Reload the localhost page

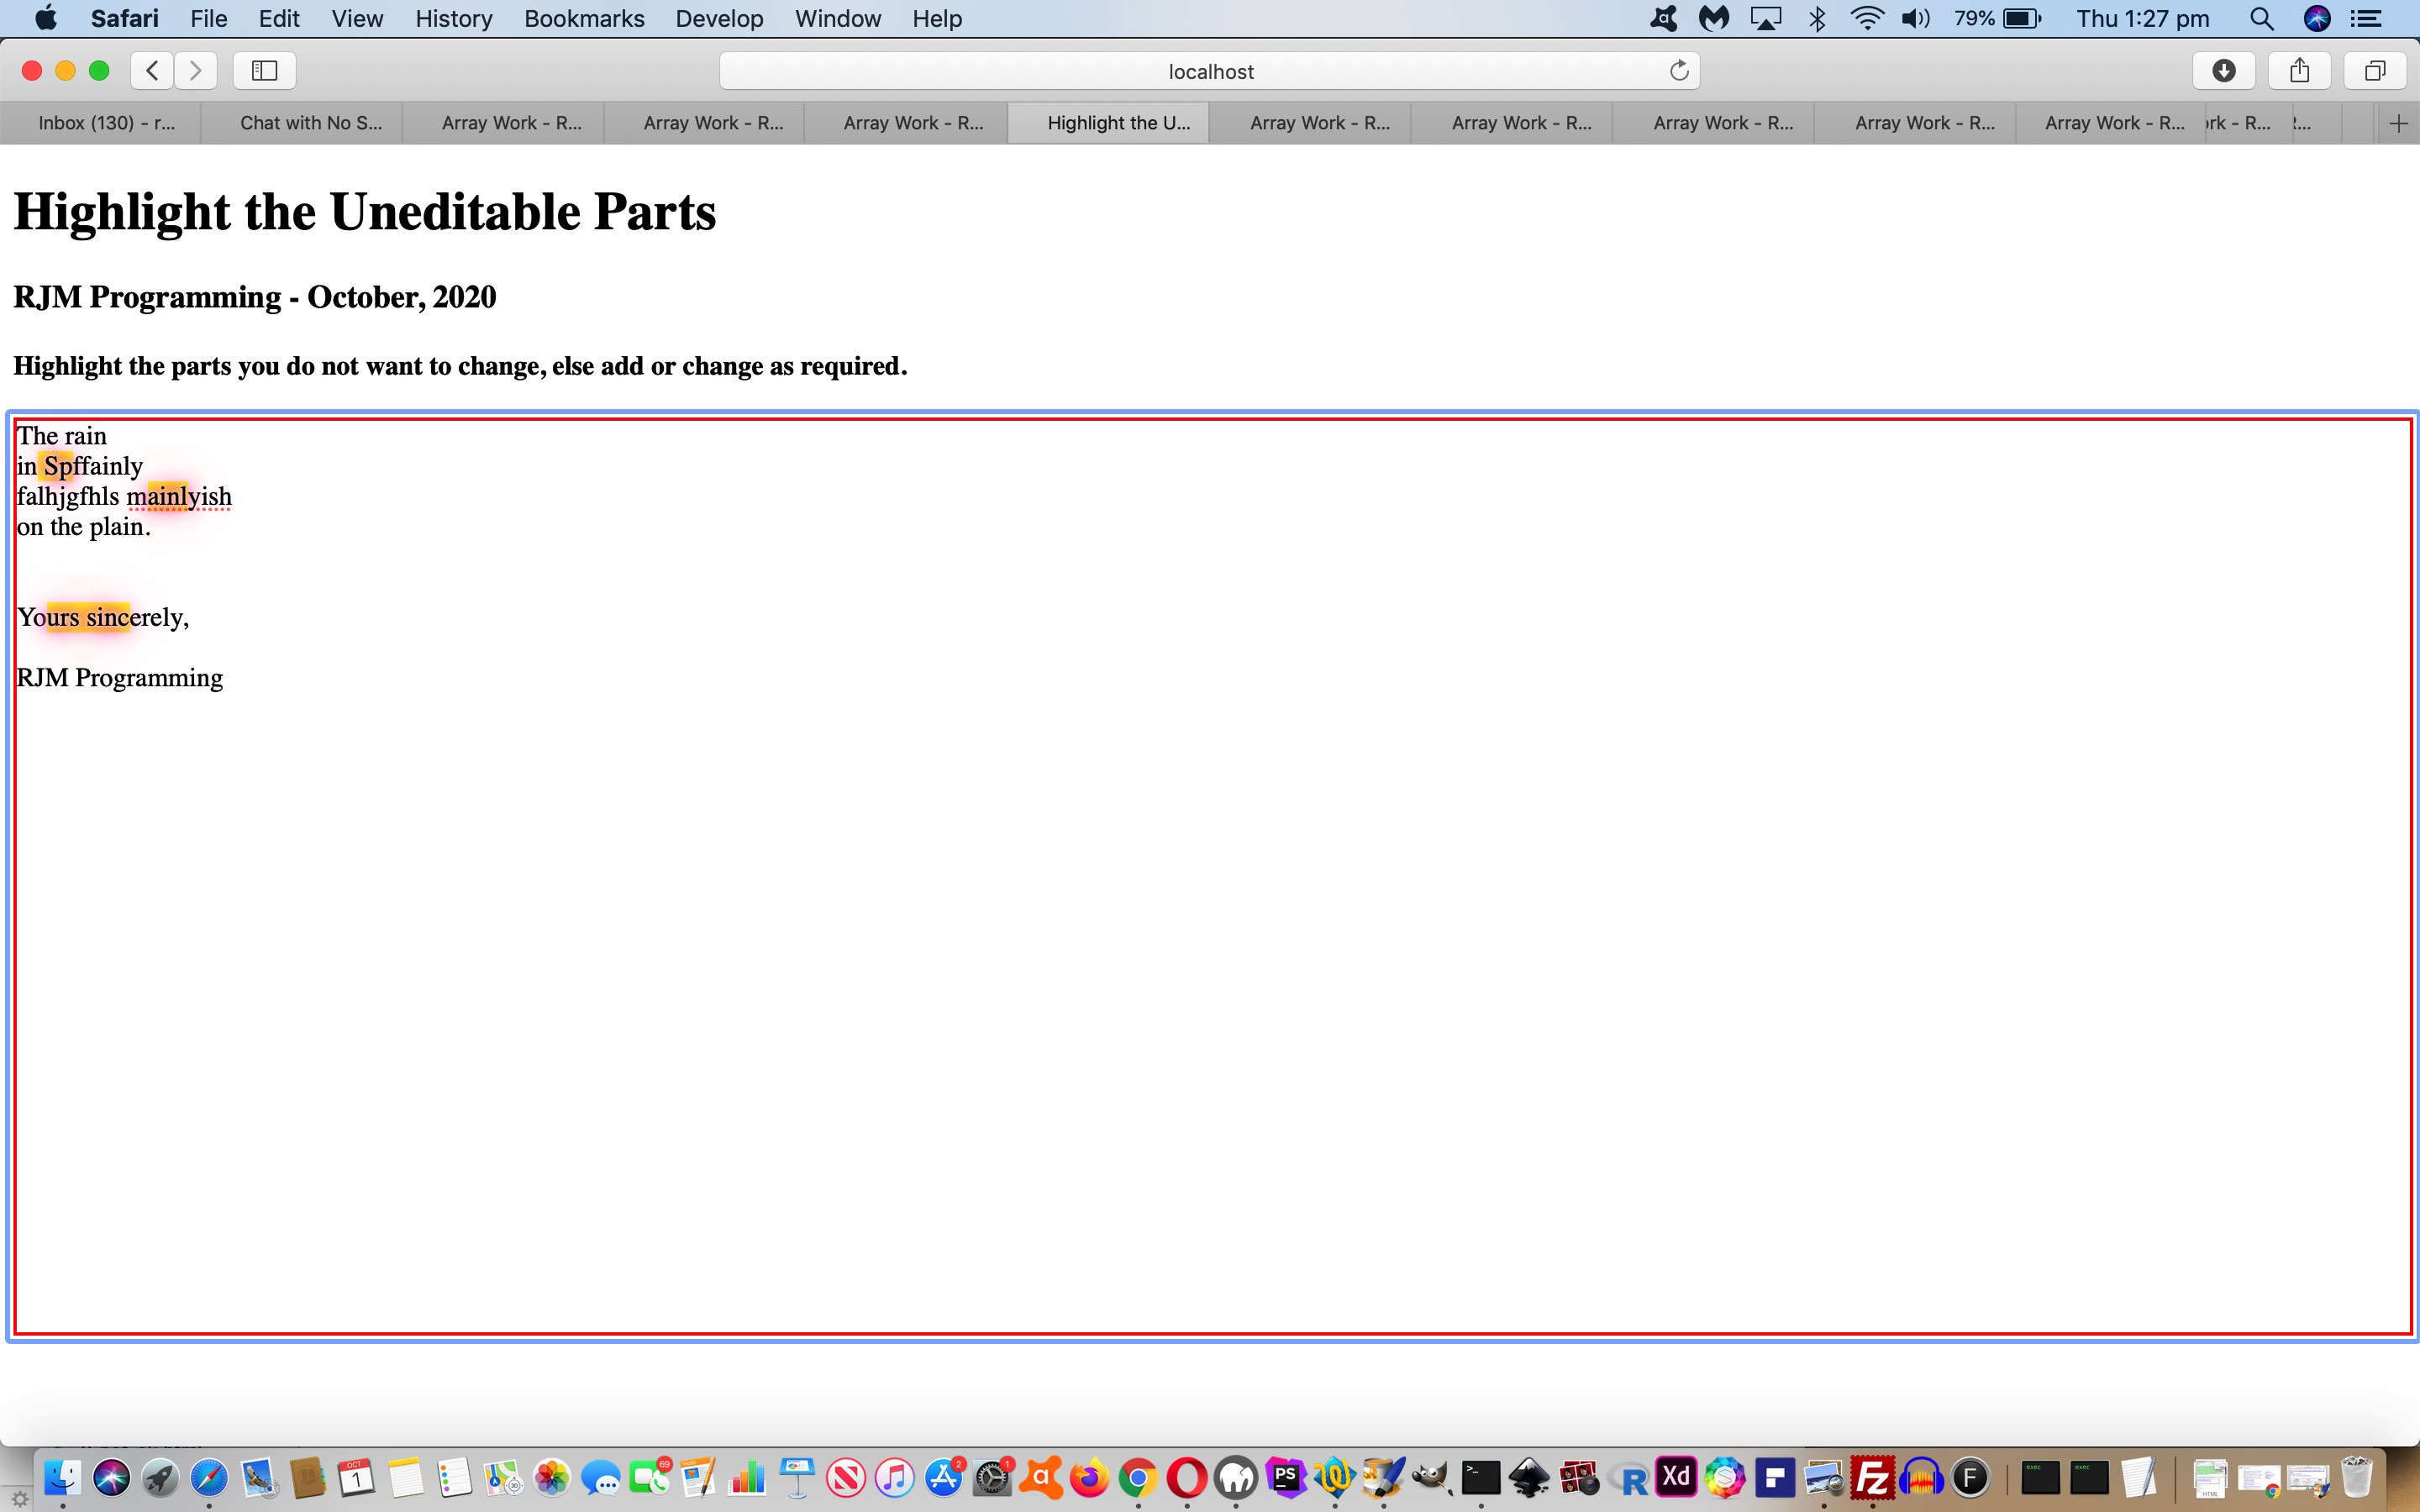point(1679,70)
